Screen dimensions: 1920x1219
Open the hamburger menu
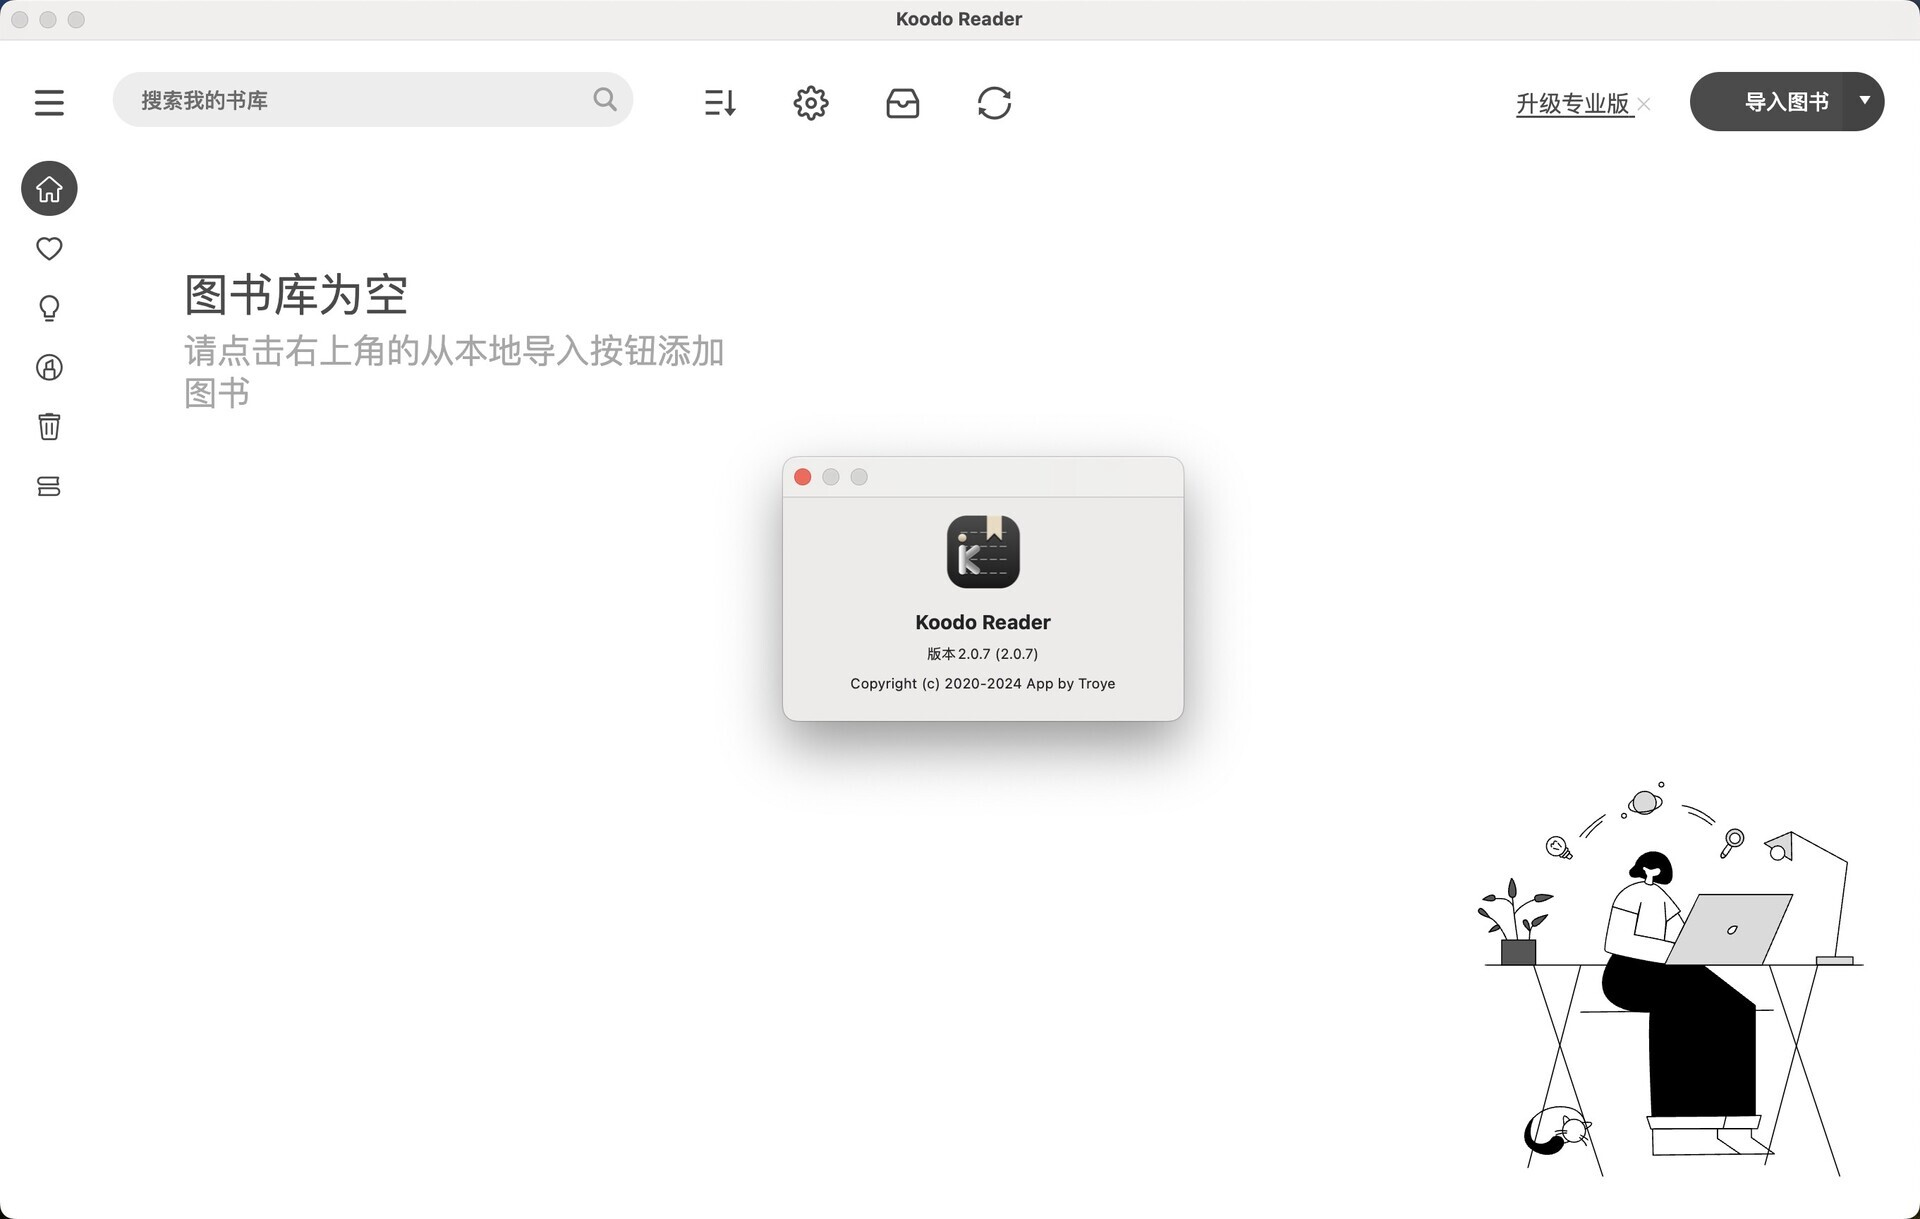(49, 101)
